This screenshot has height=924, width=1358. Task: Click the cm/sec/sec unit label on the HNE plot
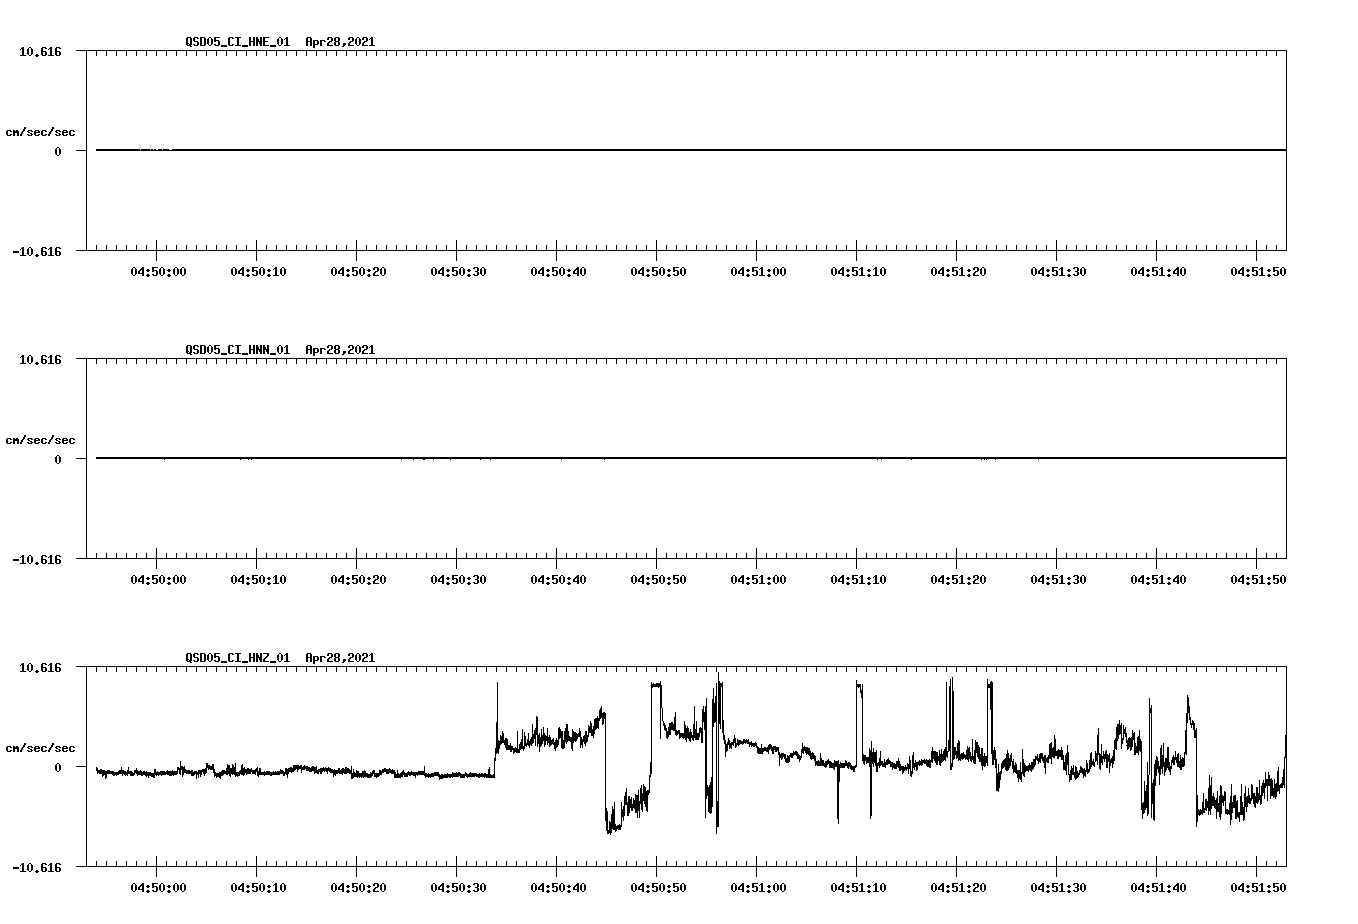click(x=41, y=130)
